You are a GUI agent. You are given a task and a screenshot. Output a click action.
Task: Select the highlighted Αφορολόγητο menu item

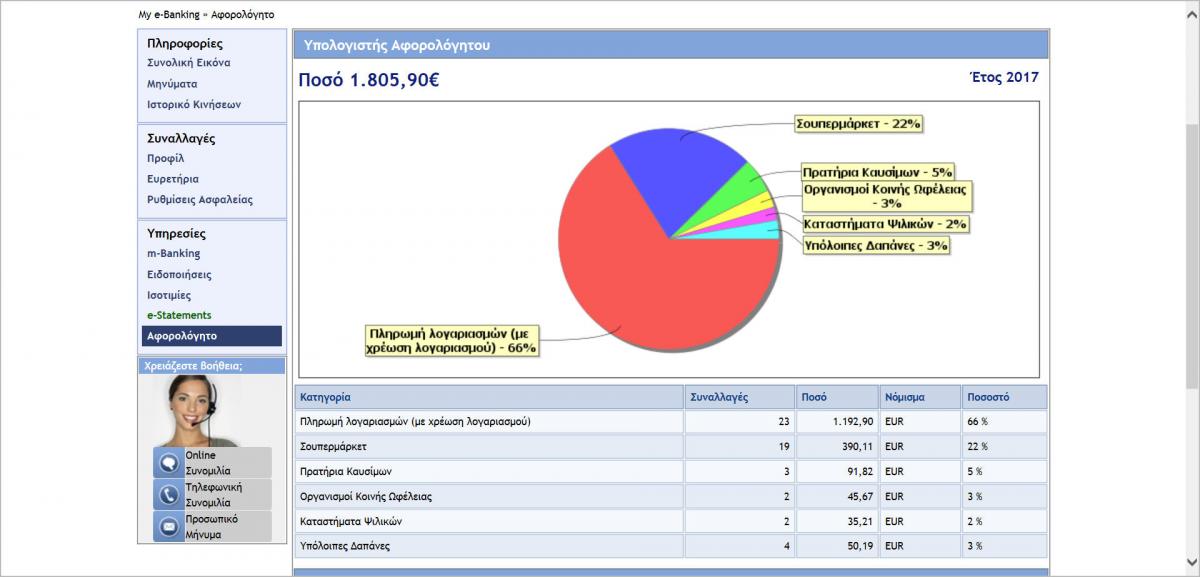[212, 336]
